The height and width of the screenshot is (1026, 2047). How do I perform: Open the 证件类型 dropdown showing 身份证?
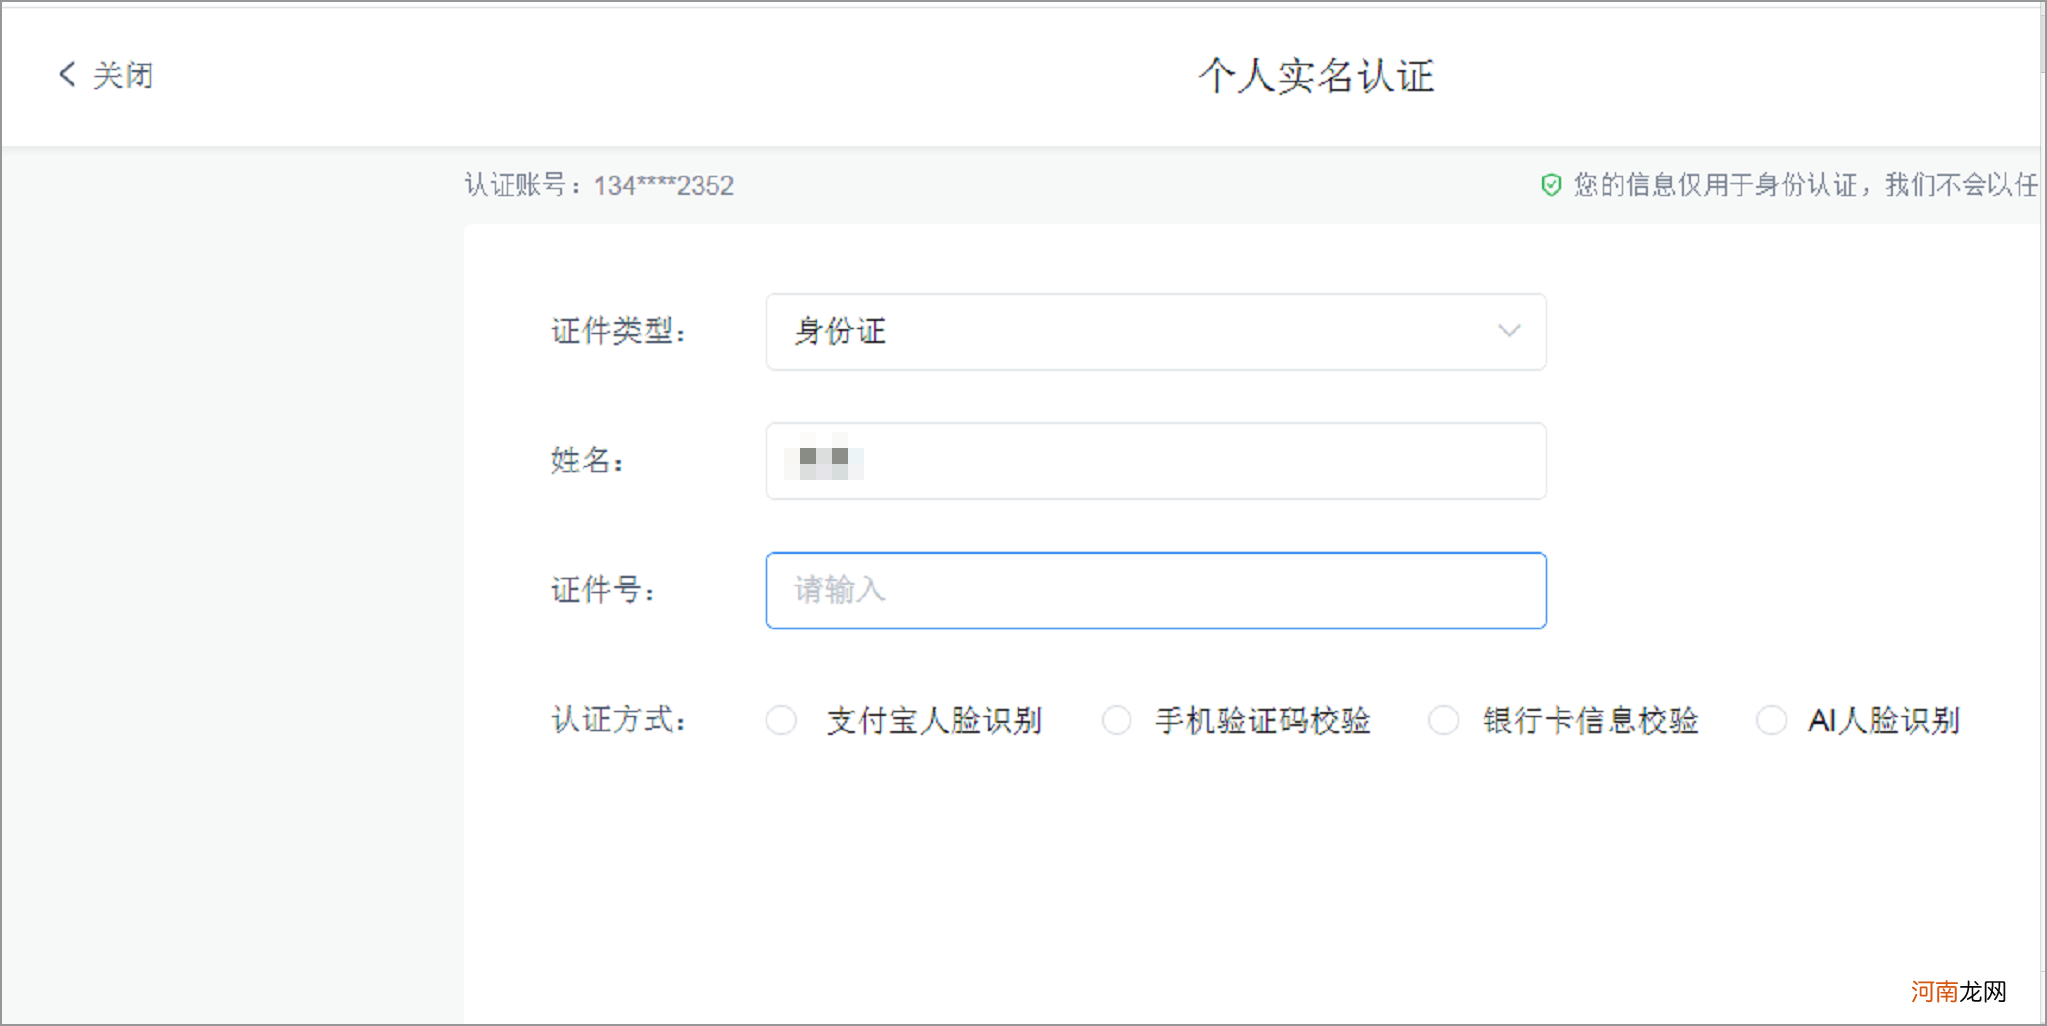coord(1156,332)
